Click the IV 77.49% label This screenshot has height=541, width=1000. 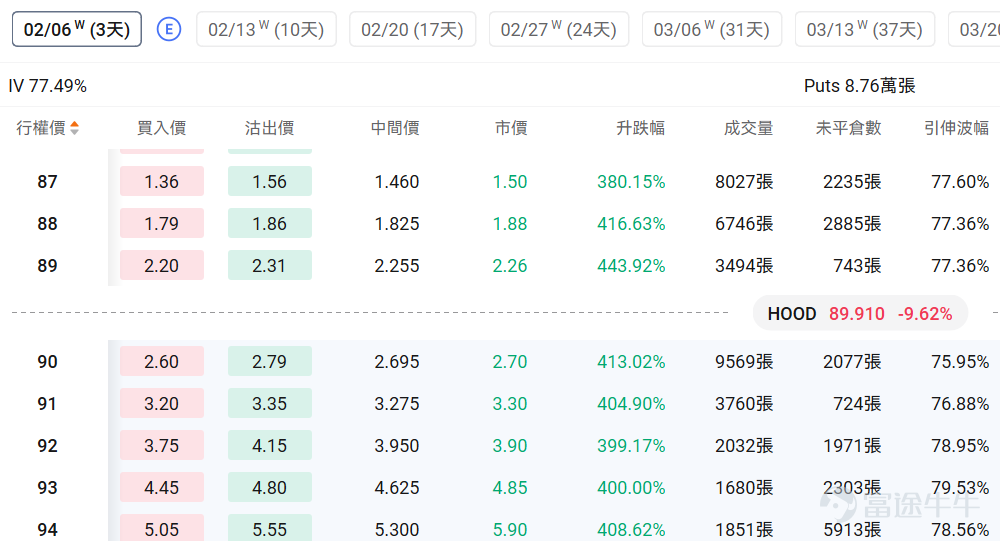pyautogui.click(x=48, y=85)
